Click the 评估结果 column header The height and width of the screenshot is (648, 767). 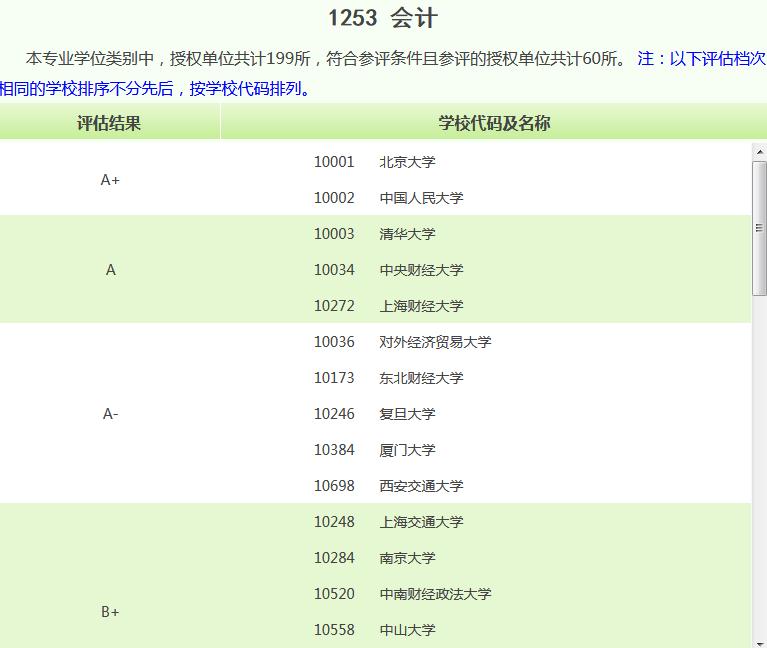pyautogui.click(x=109, y=123)
